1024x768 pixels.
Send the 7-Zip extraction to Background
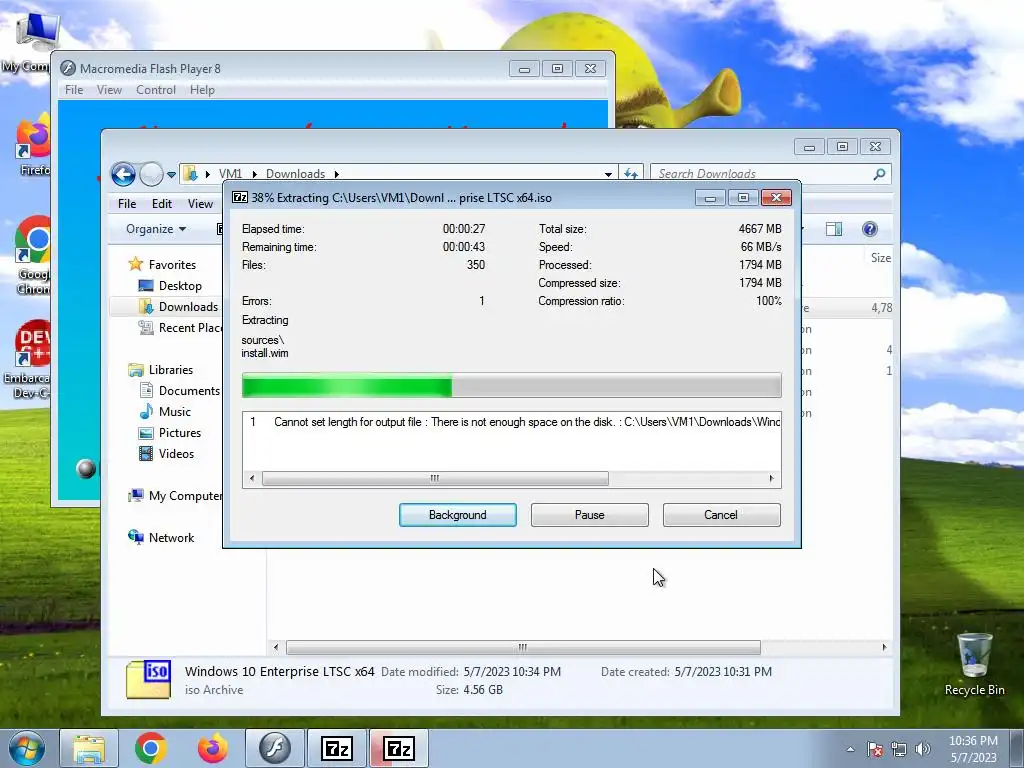pos(457,515)
